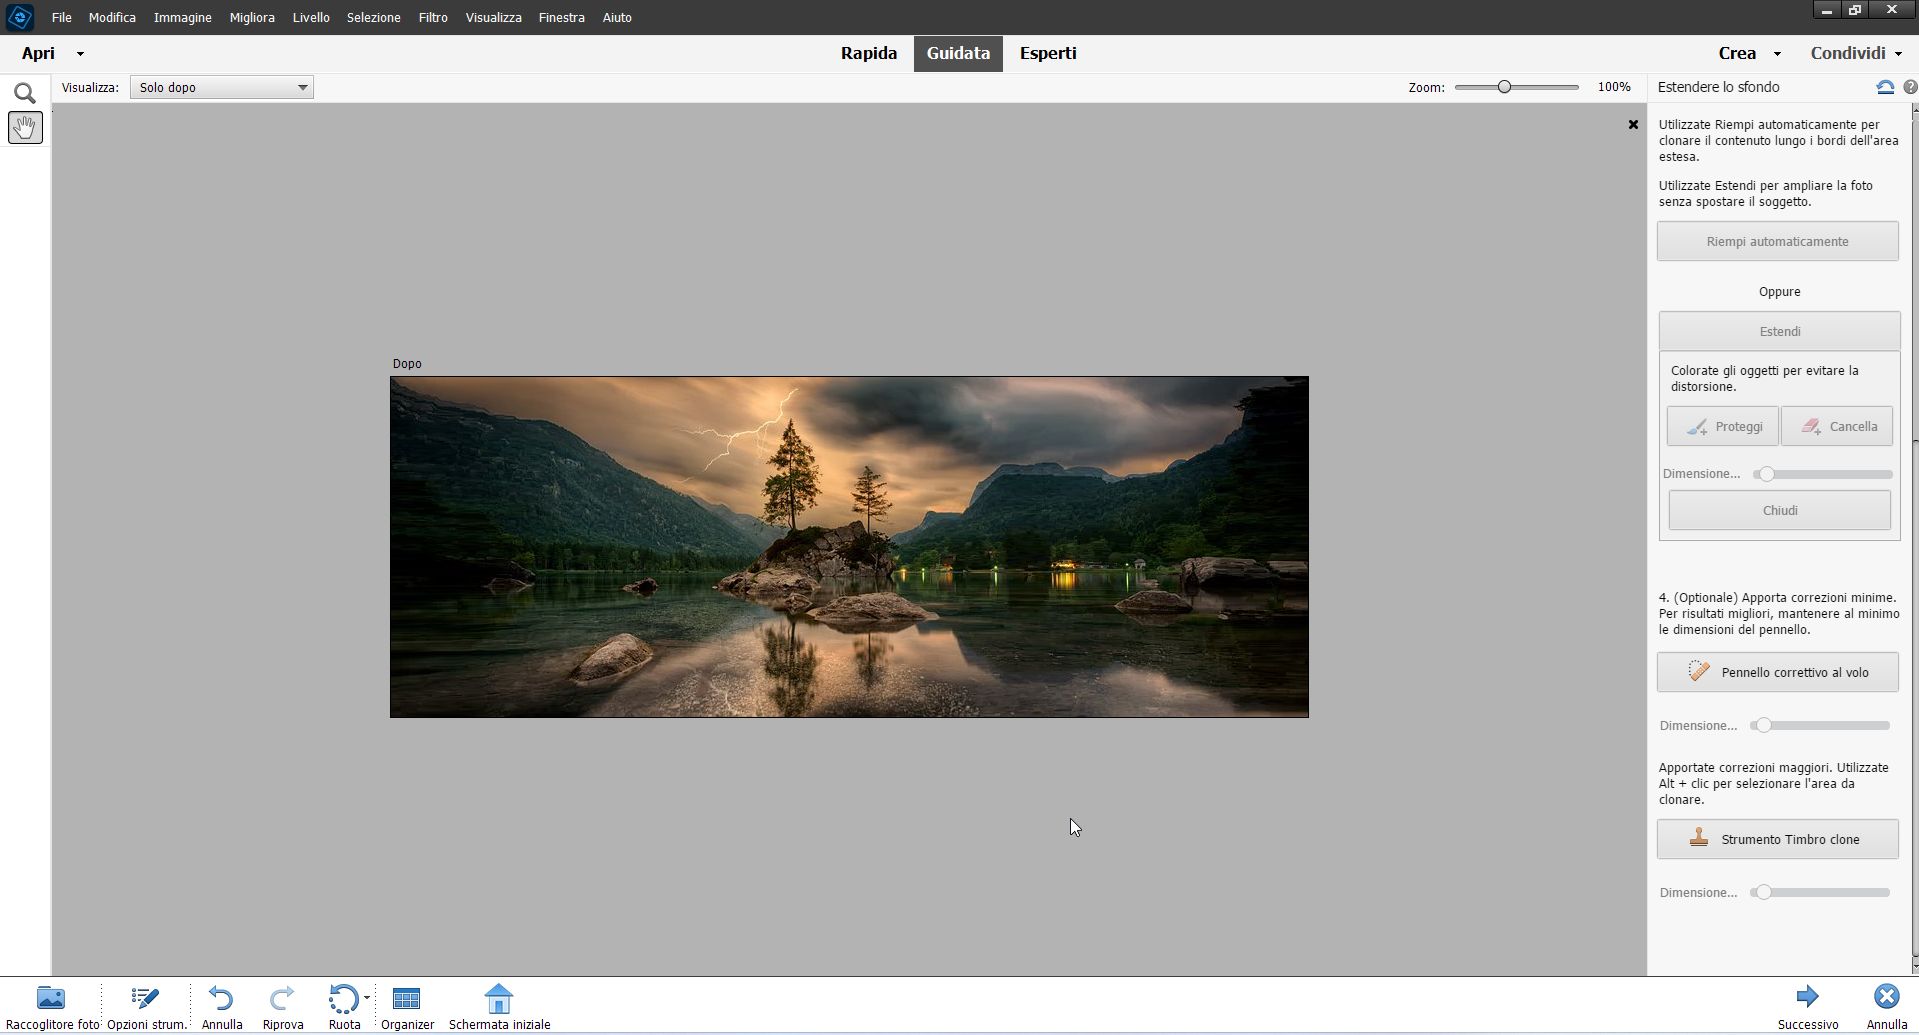Adjust Pennello correttivo Dimensione slider
Screen dimensions: 1919x1035
click(x=1764, y=725)
